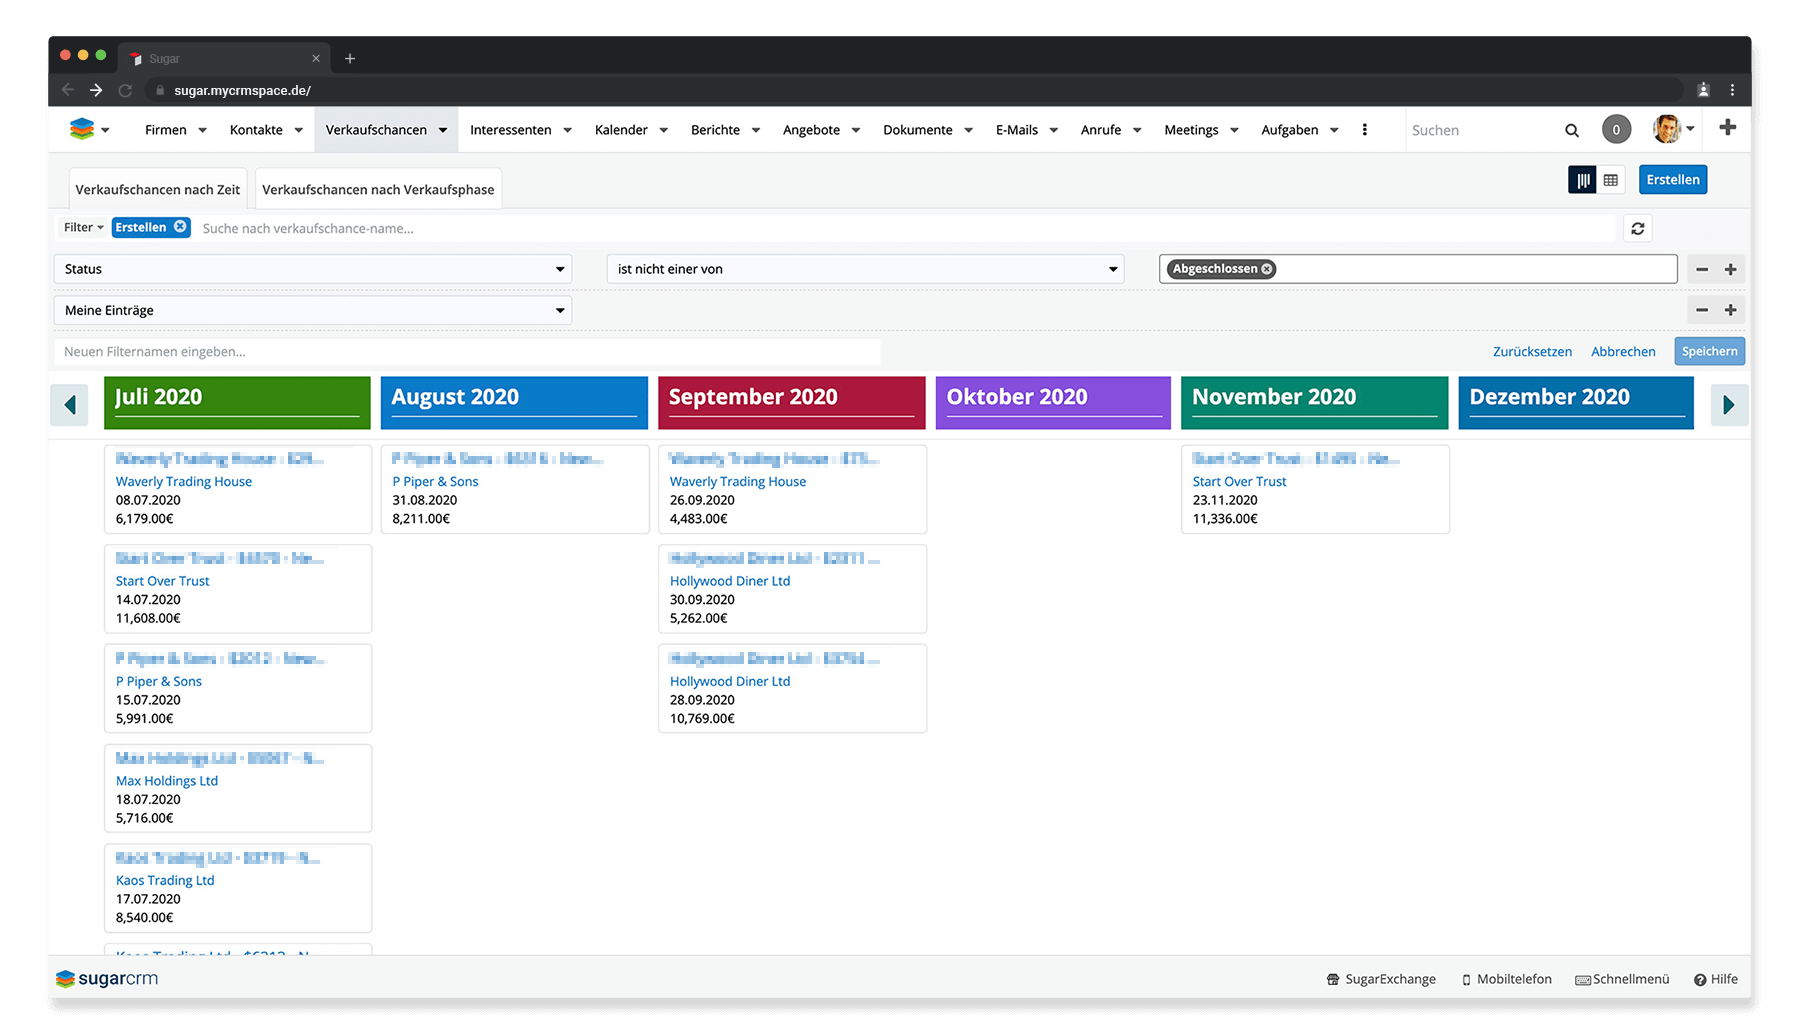Click the Zurücksetzen link
The width and height of the screenshot is (1800, 1030).
click(x=1531, y=352)
